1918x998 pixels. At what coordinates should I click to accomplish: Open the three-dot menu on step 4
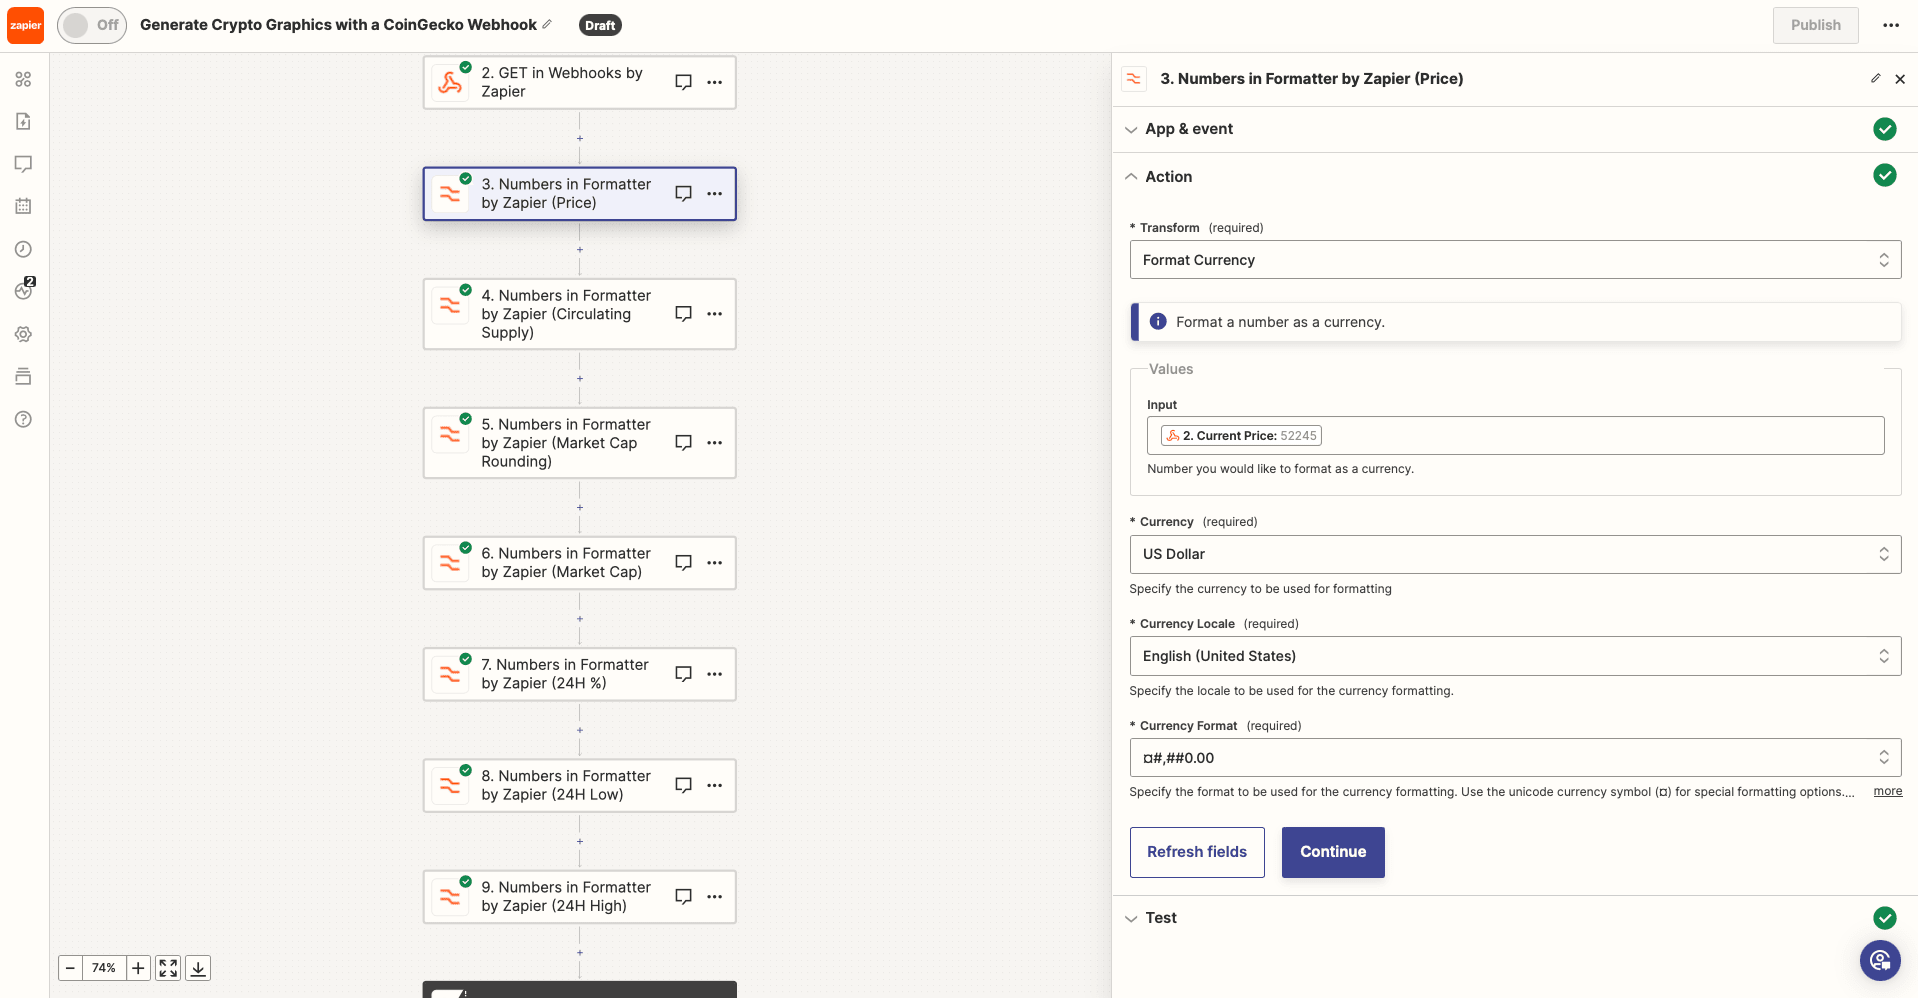click(715, 314)
